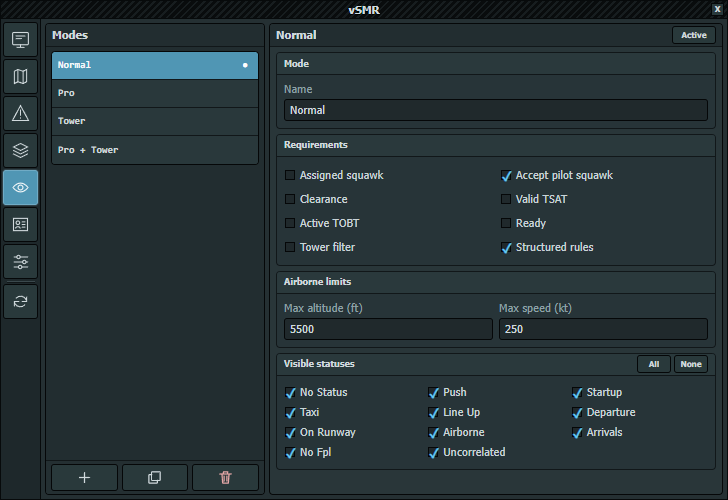Image resolution: width=728 pixels, height=500 pixels.
Task: Uncheck Startup visible status
Action: coord(577,392)
